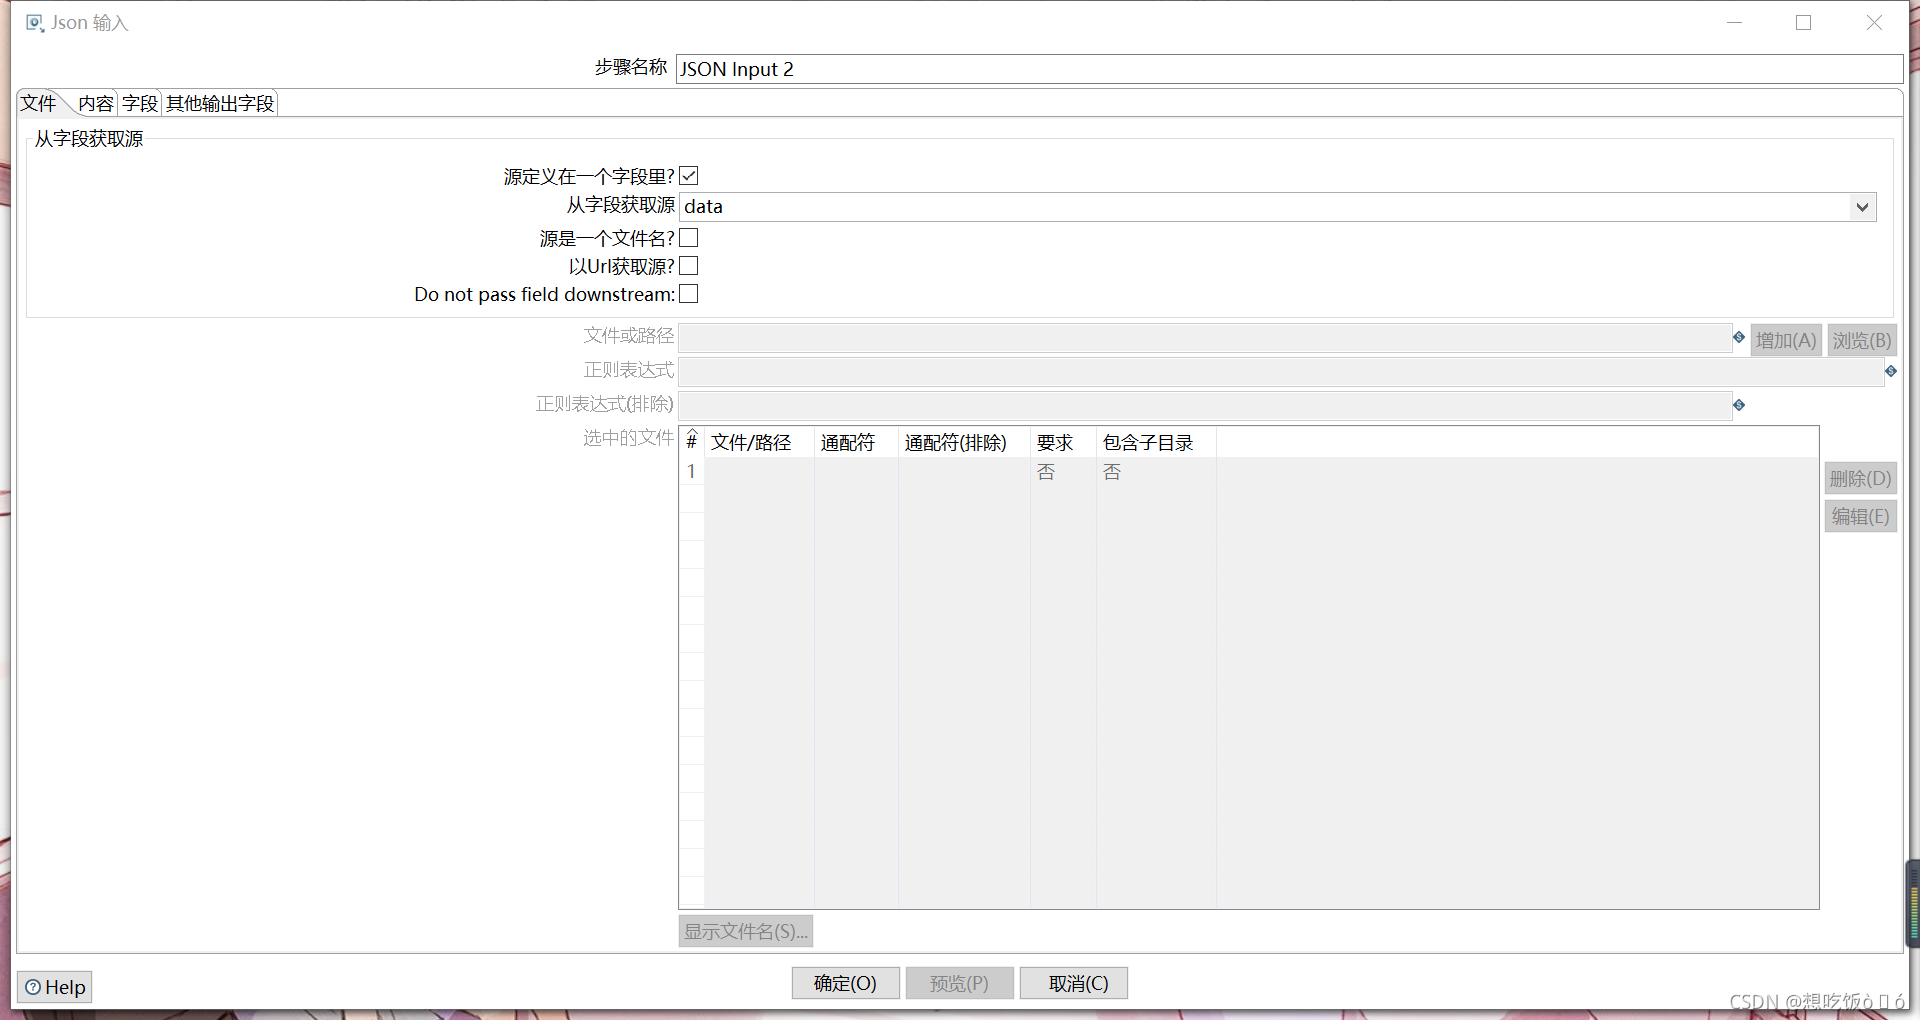Enable the 以Url获取源? checkbox
The width and height of the screenshot is (1920, 1020).
click(689, 266)
